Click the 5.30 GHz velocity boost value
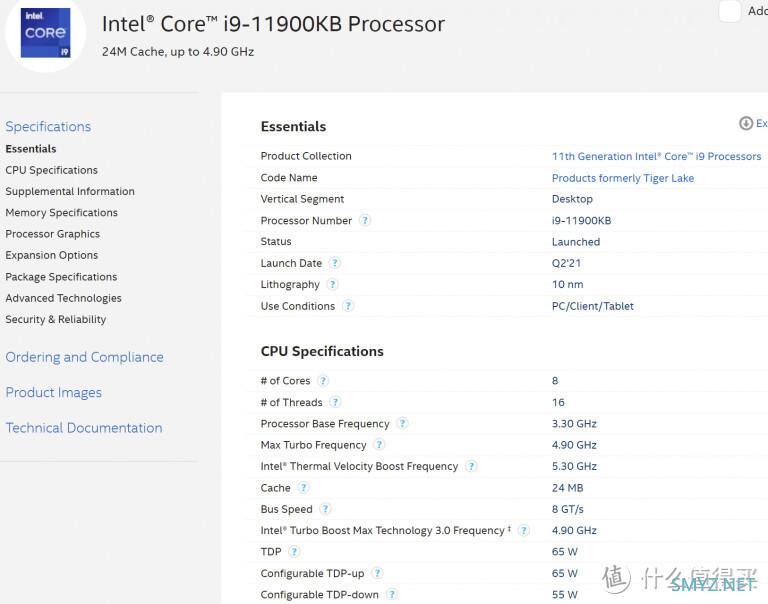The height and width of the screenshot is (604, 768). [574, 466]
